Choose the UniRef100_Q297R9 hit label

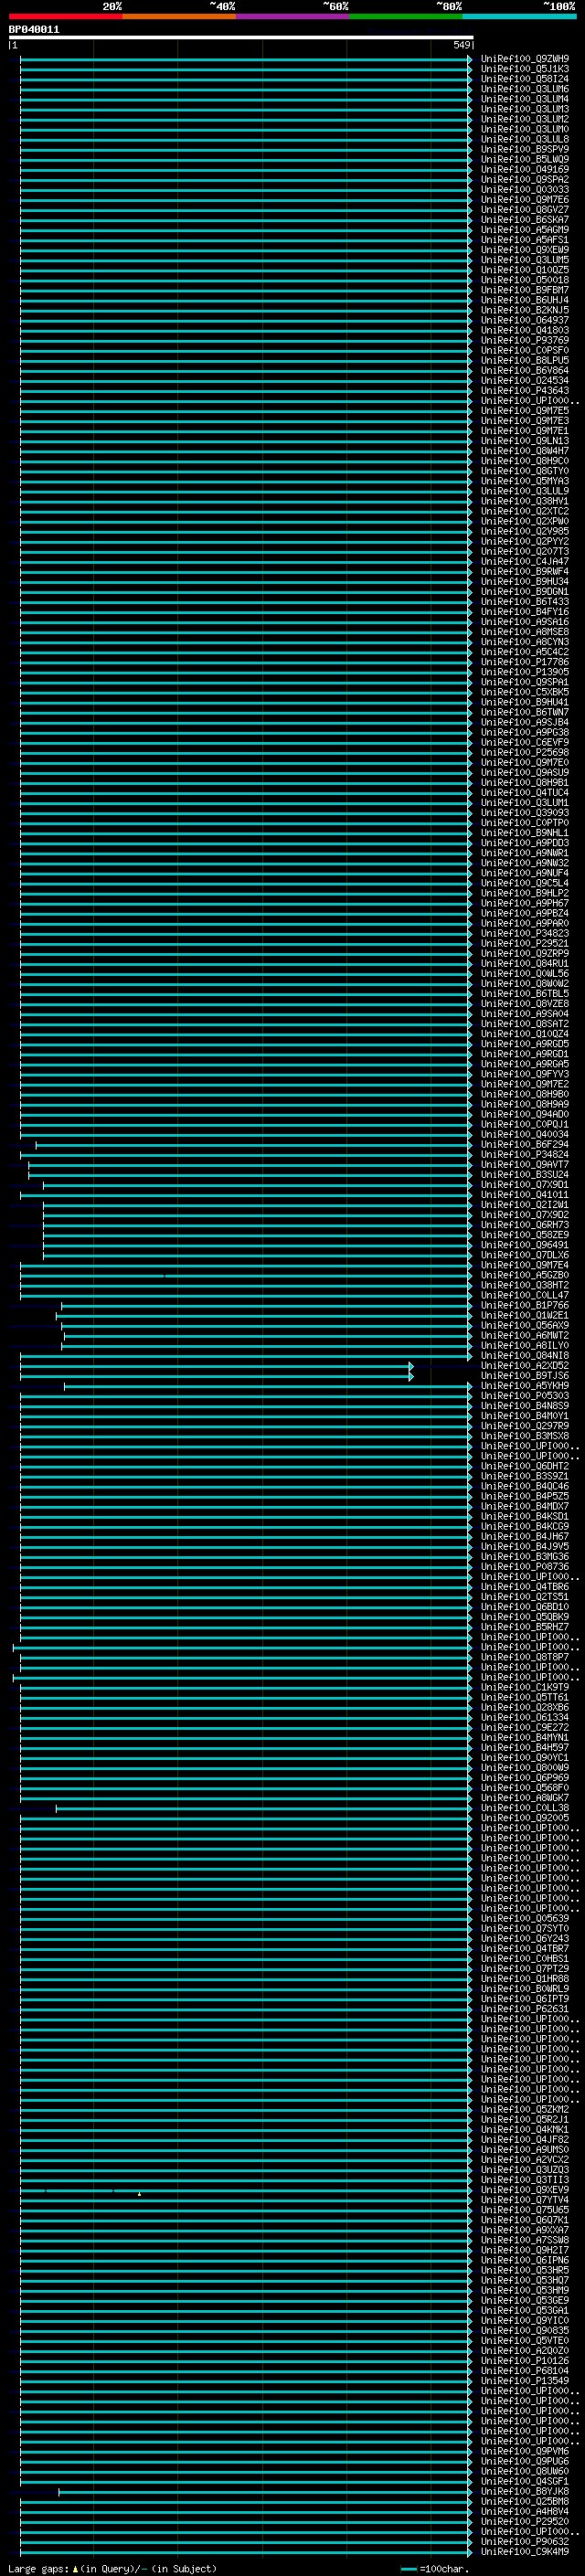(x=525, y=1426)
